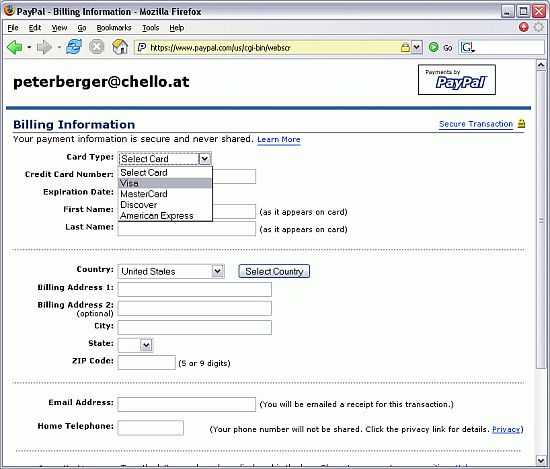The width and height of the screenshot is (550, 469).
Task: Click the vertical scrollbar thumb
Action: pyautogui.click(x=541, y=219)
